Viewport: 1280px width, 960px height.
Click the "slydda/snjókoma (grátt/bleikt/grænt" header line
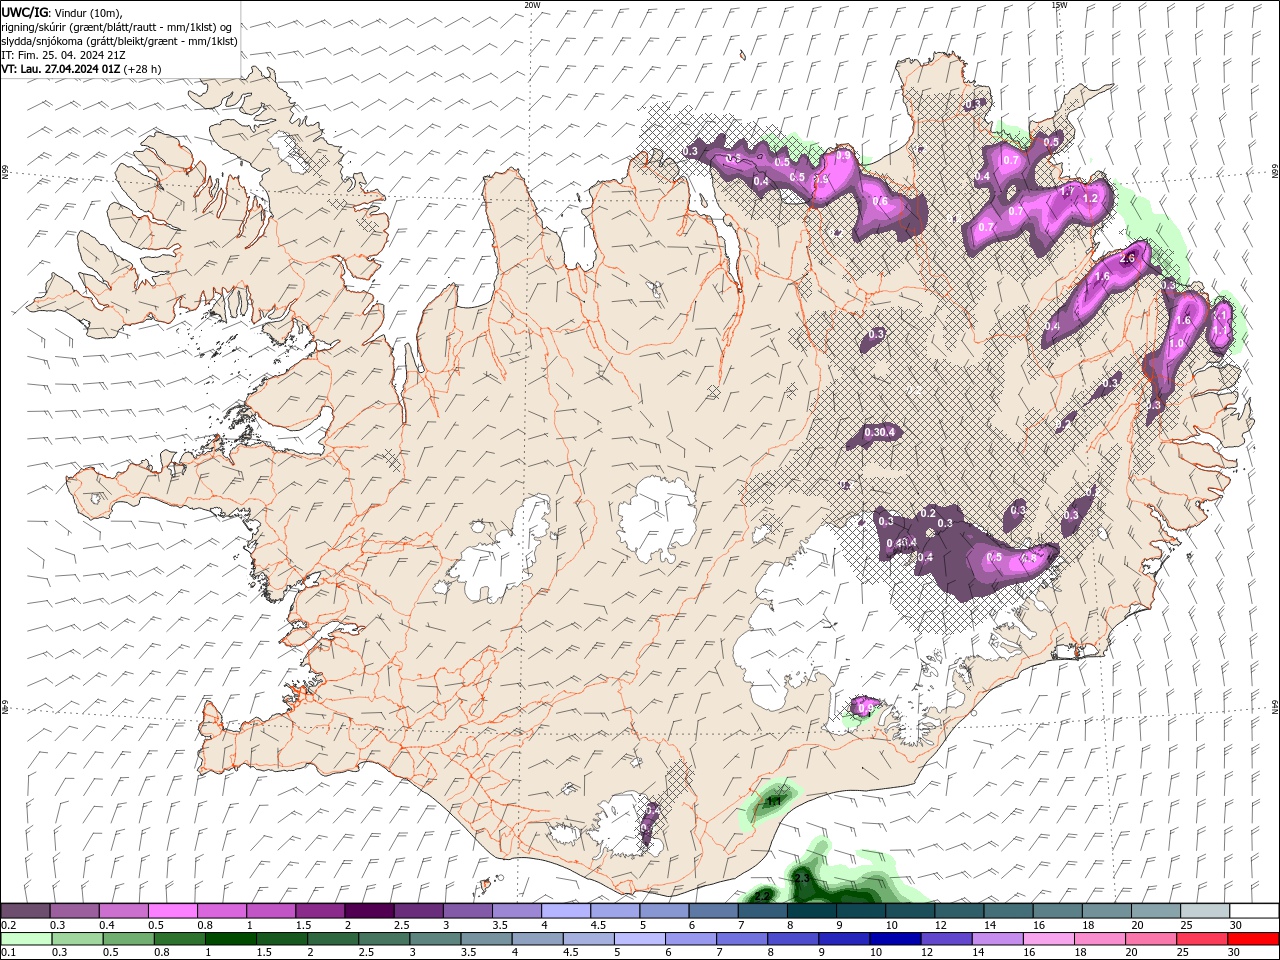[120, 41]
